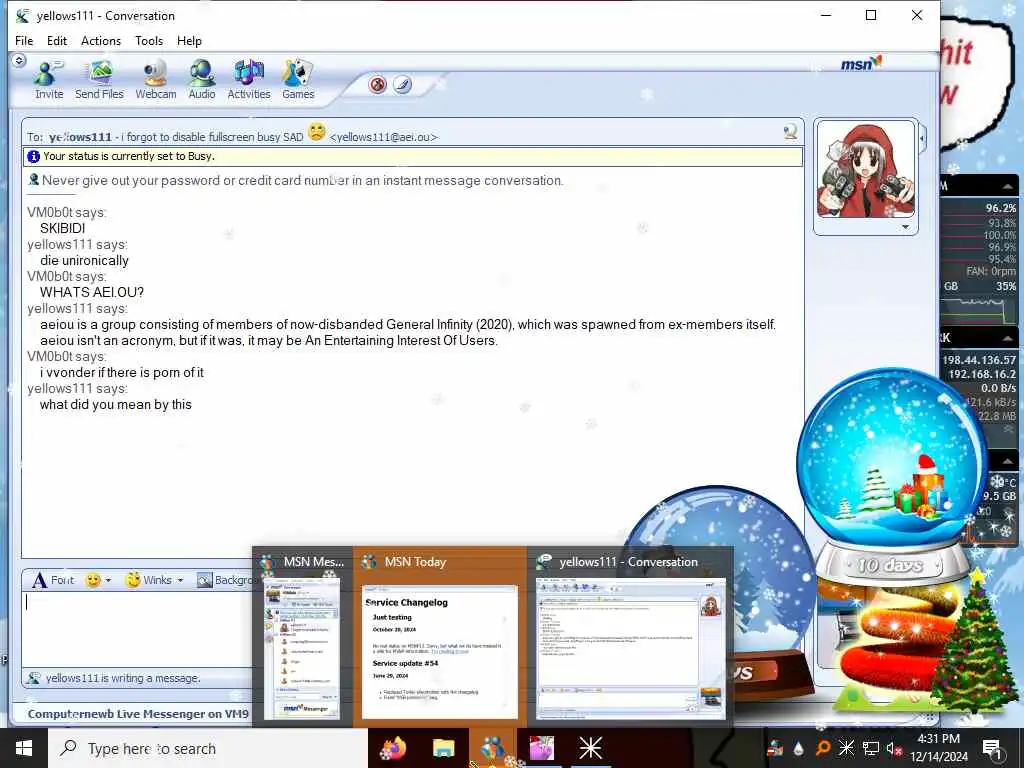This screenshot has width=1024, height=768.
Task: Click in the message input box
Action: (x=137, y=628)
